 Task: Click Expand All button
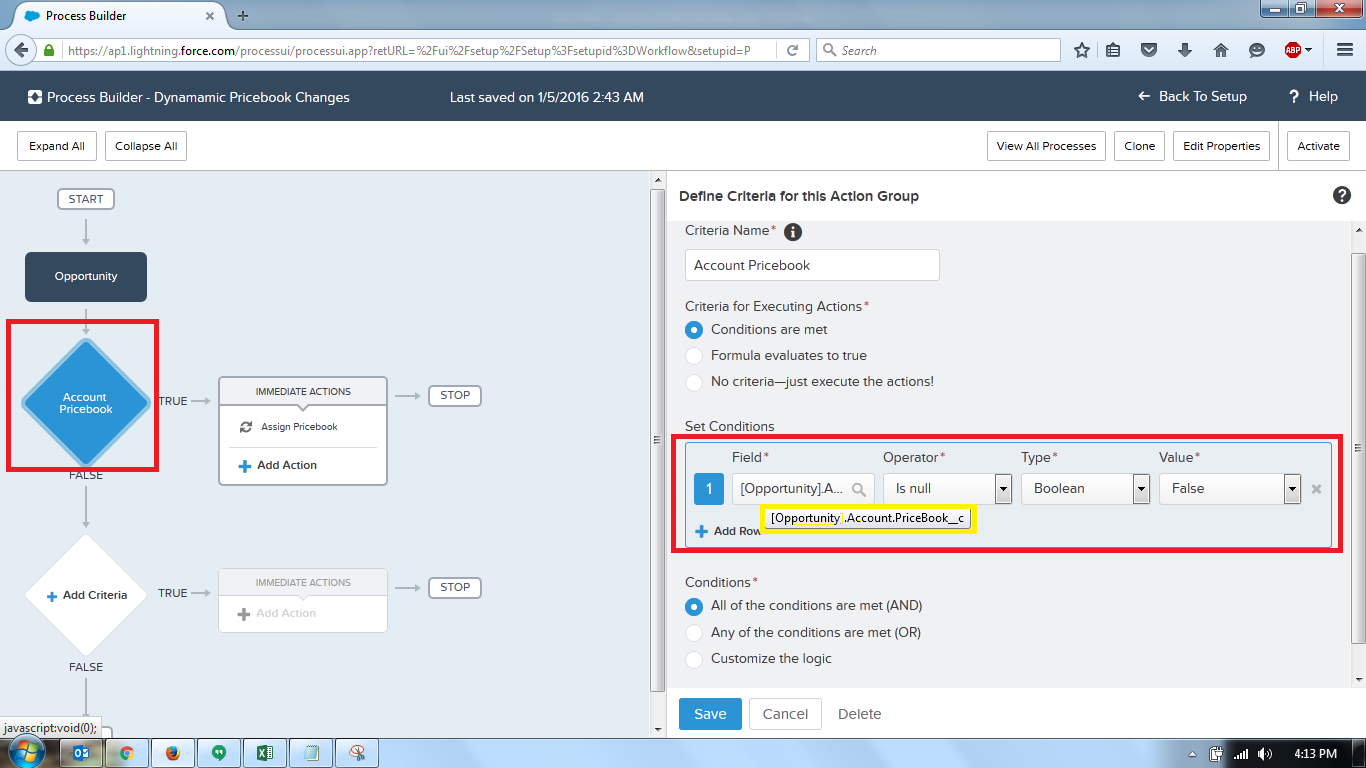[x=57, y=146]
